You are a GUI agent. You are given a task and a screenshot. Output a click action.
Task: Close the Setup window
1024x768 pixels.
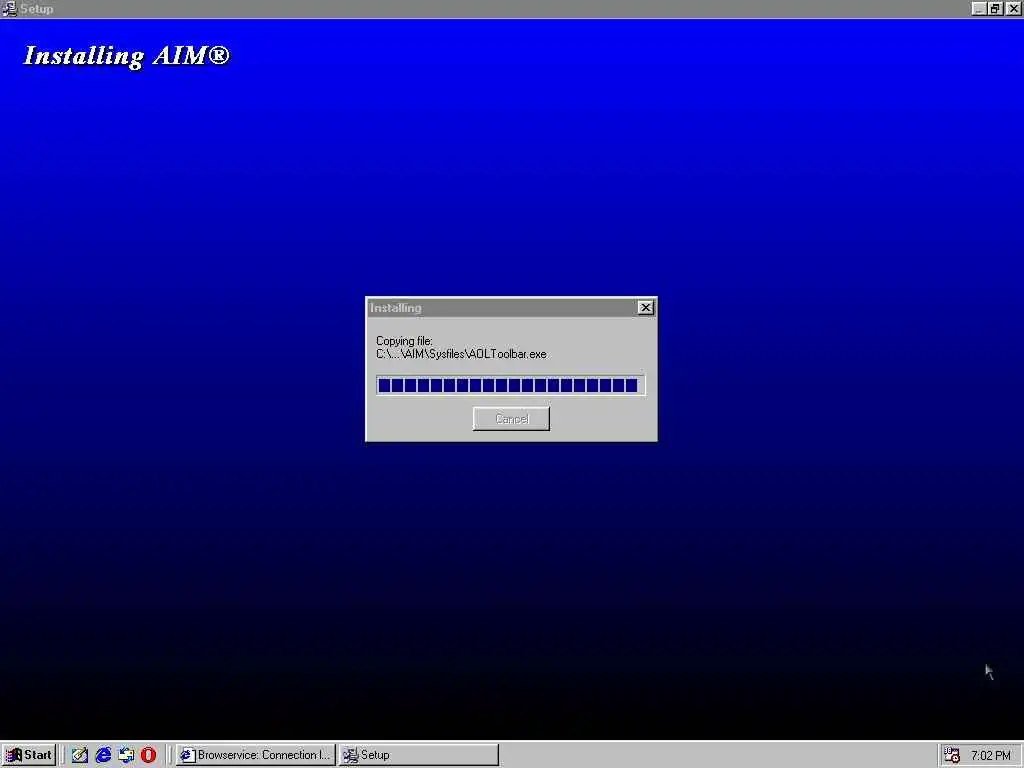(1013, 8)
